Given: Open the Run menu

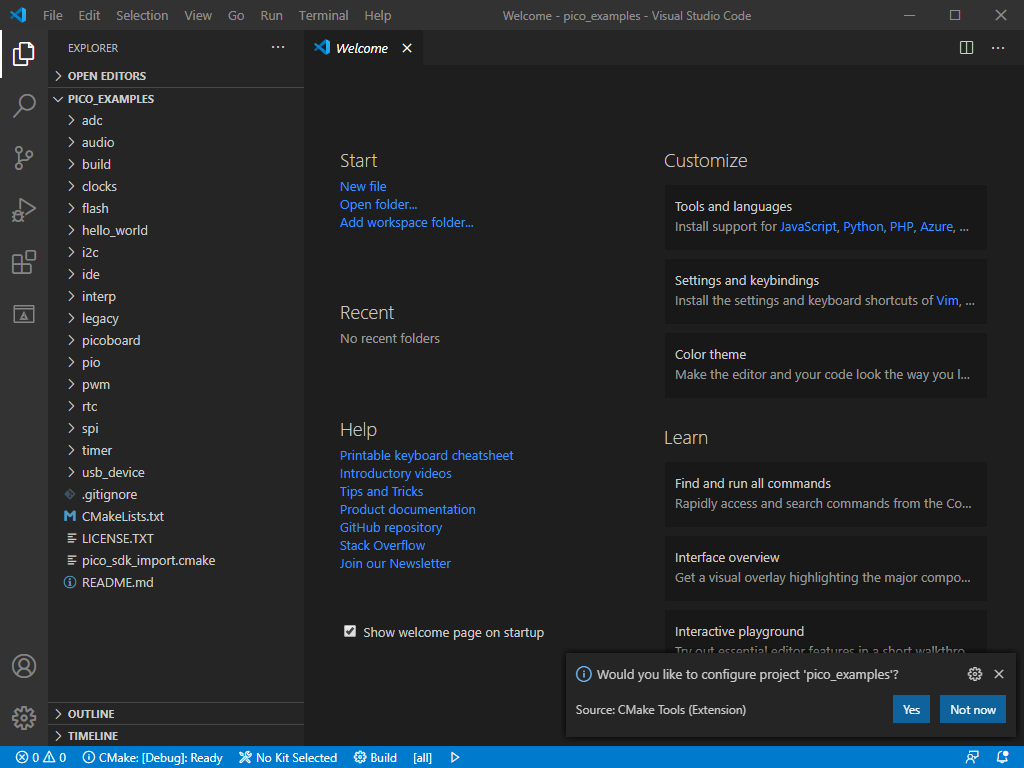Looking at the screenshot, I should coord(272,15).
